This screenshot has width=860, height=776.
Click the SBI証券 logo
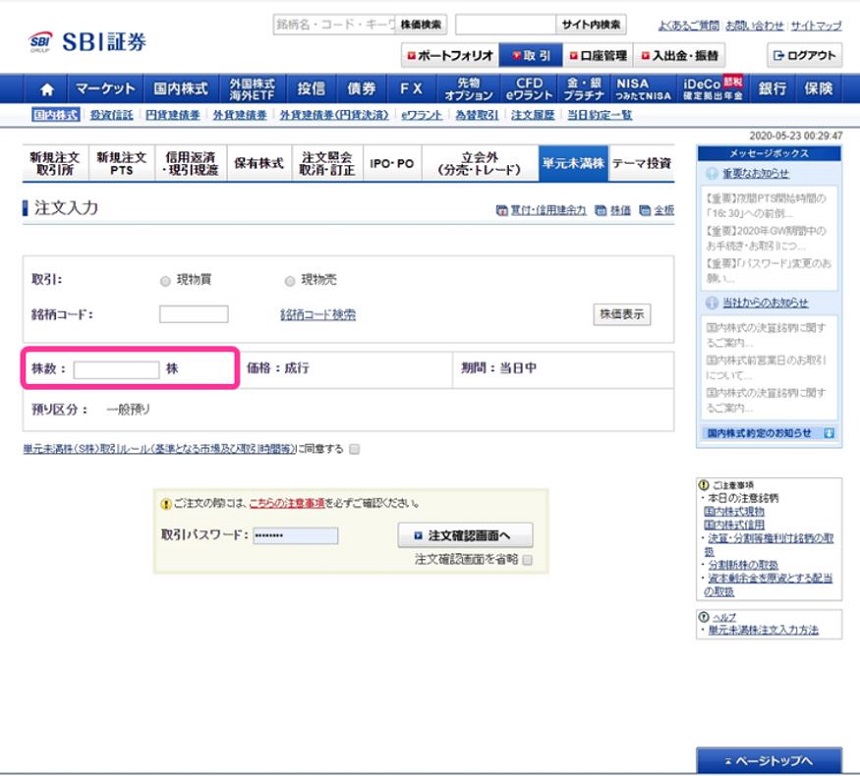[x=88, y=42]
